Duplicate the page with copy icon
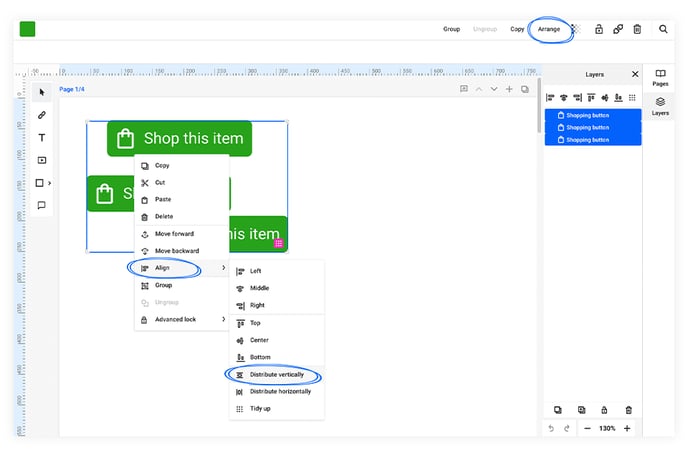Image resolution: width=688 pixels, height=457 pixels. tap(525, 89)
